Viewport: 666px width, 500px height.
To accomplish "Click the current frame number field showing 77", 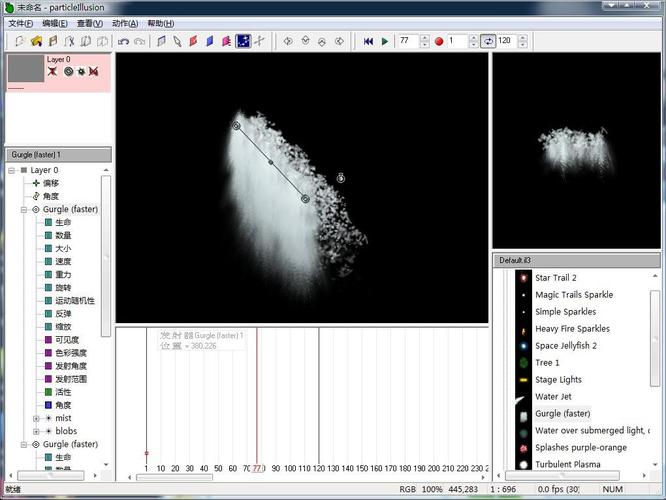I will [406, 41].
